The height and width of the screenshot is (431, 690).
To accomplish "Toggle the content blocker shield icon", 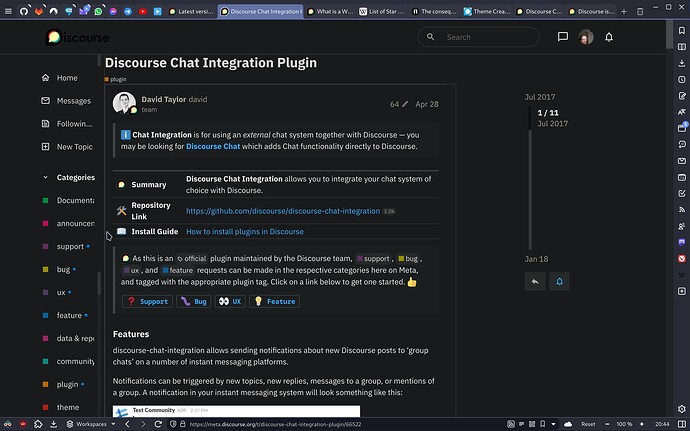I will point(173,424).
